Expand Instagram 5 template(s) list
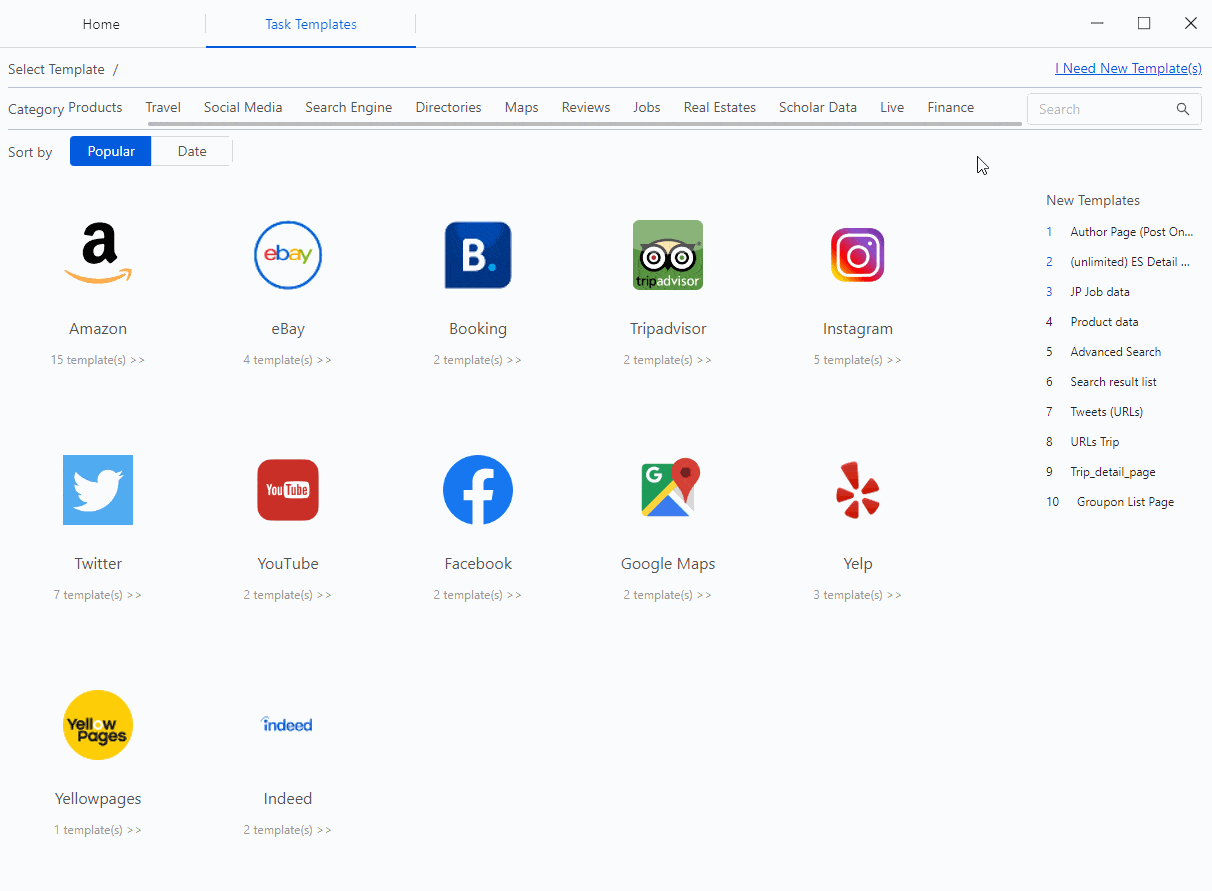This screenshot has height=891, width=1212. pyautogui.click(x=858, y=360)
